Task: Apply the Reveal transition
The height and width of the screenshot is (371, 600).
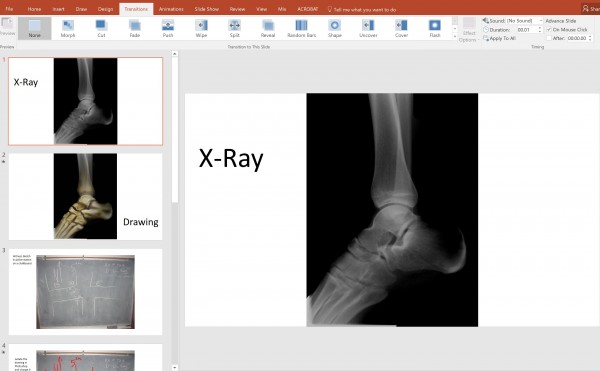Action: [268, 28]
